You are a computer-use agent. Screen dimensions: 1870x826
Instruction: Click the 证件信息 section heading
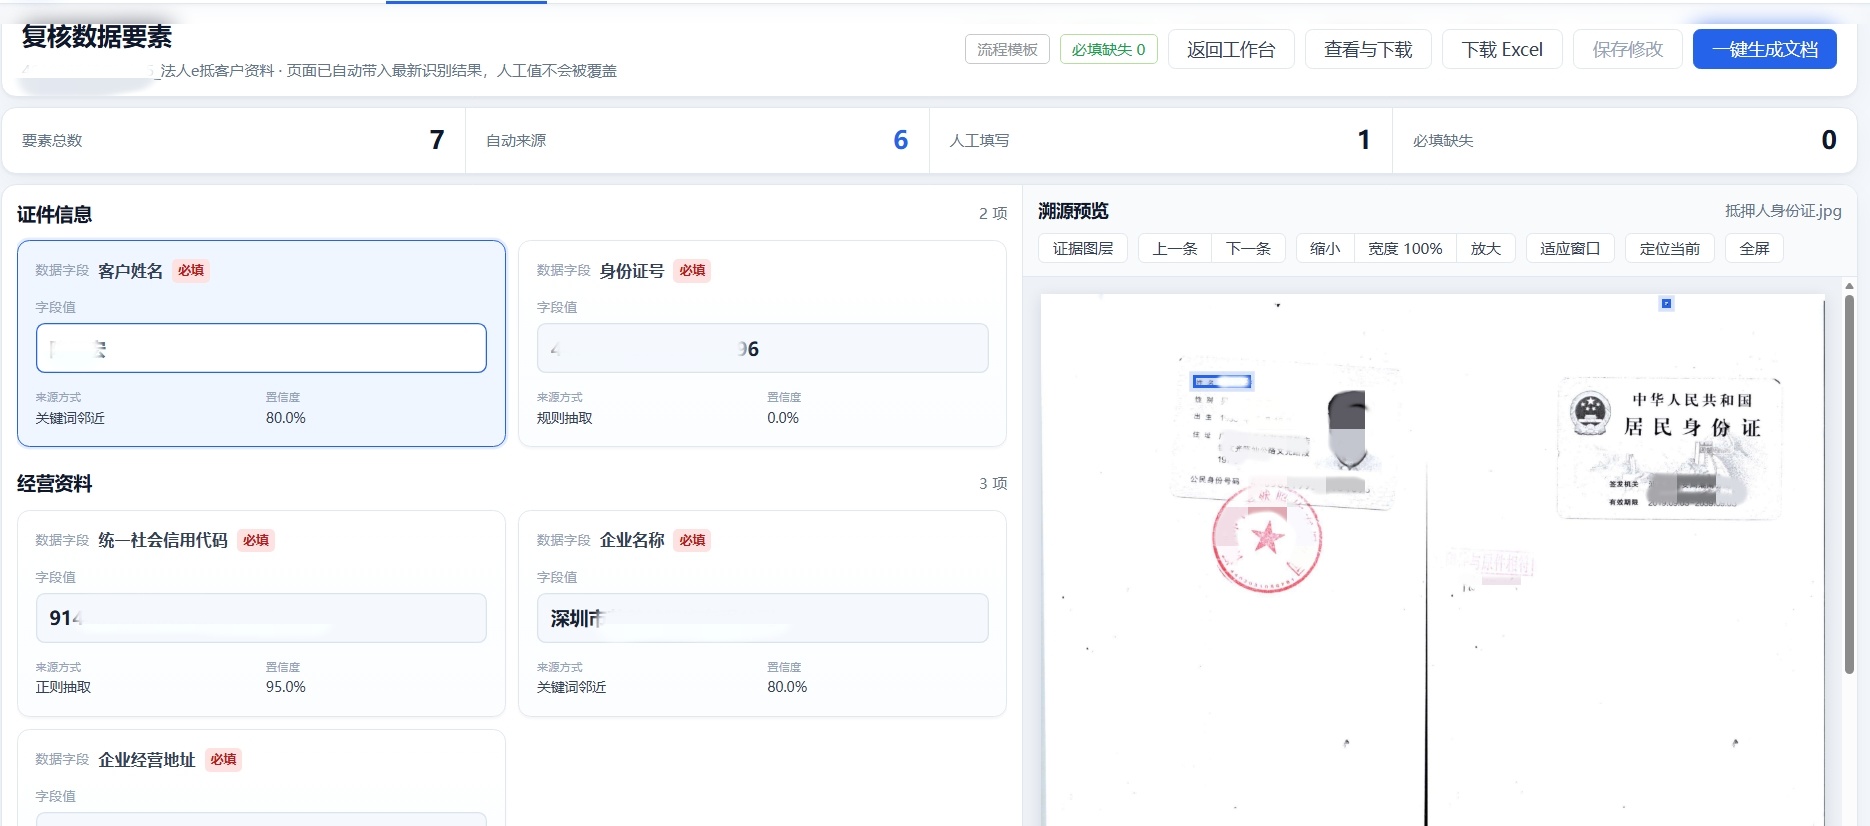(x=55, y=214)
